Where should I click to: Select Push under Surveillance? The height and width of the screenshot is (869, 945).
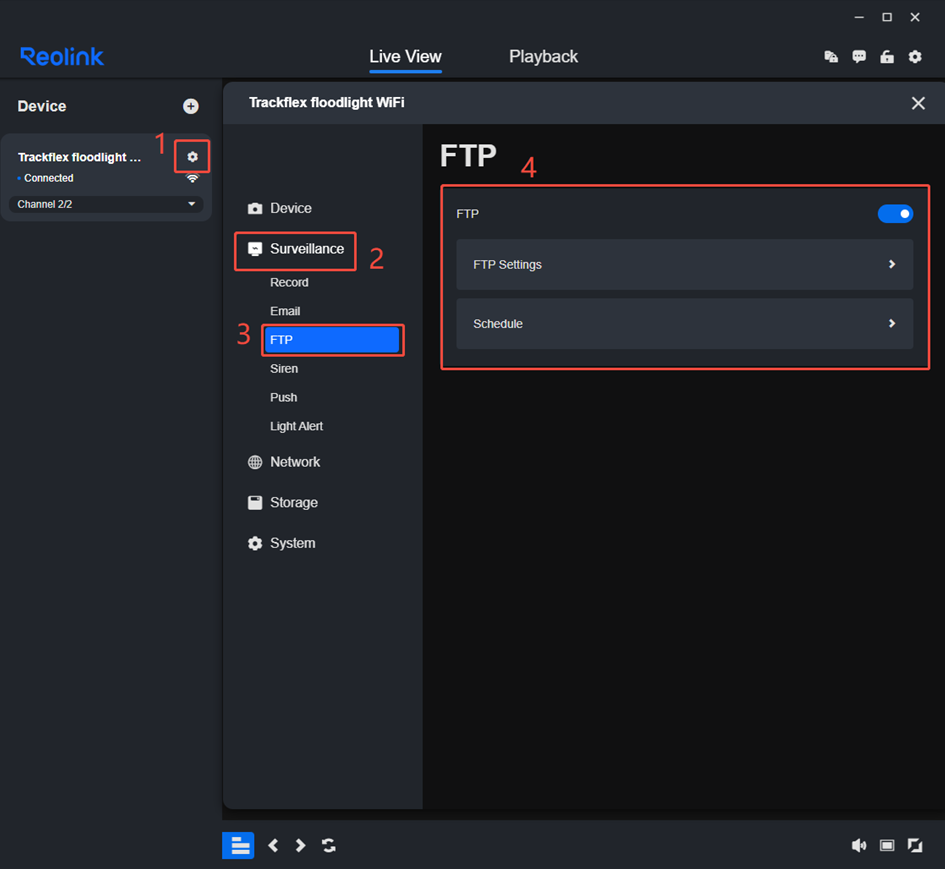283,398
